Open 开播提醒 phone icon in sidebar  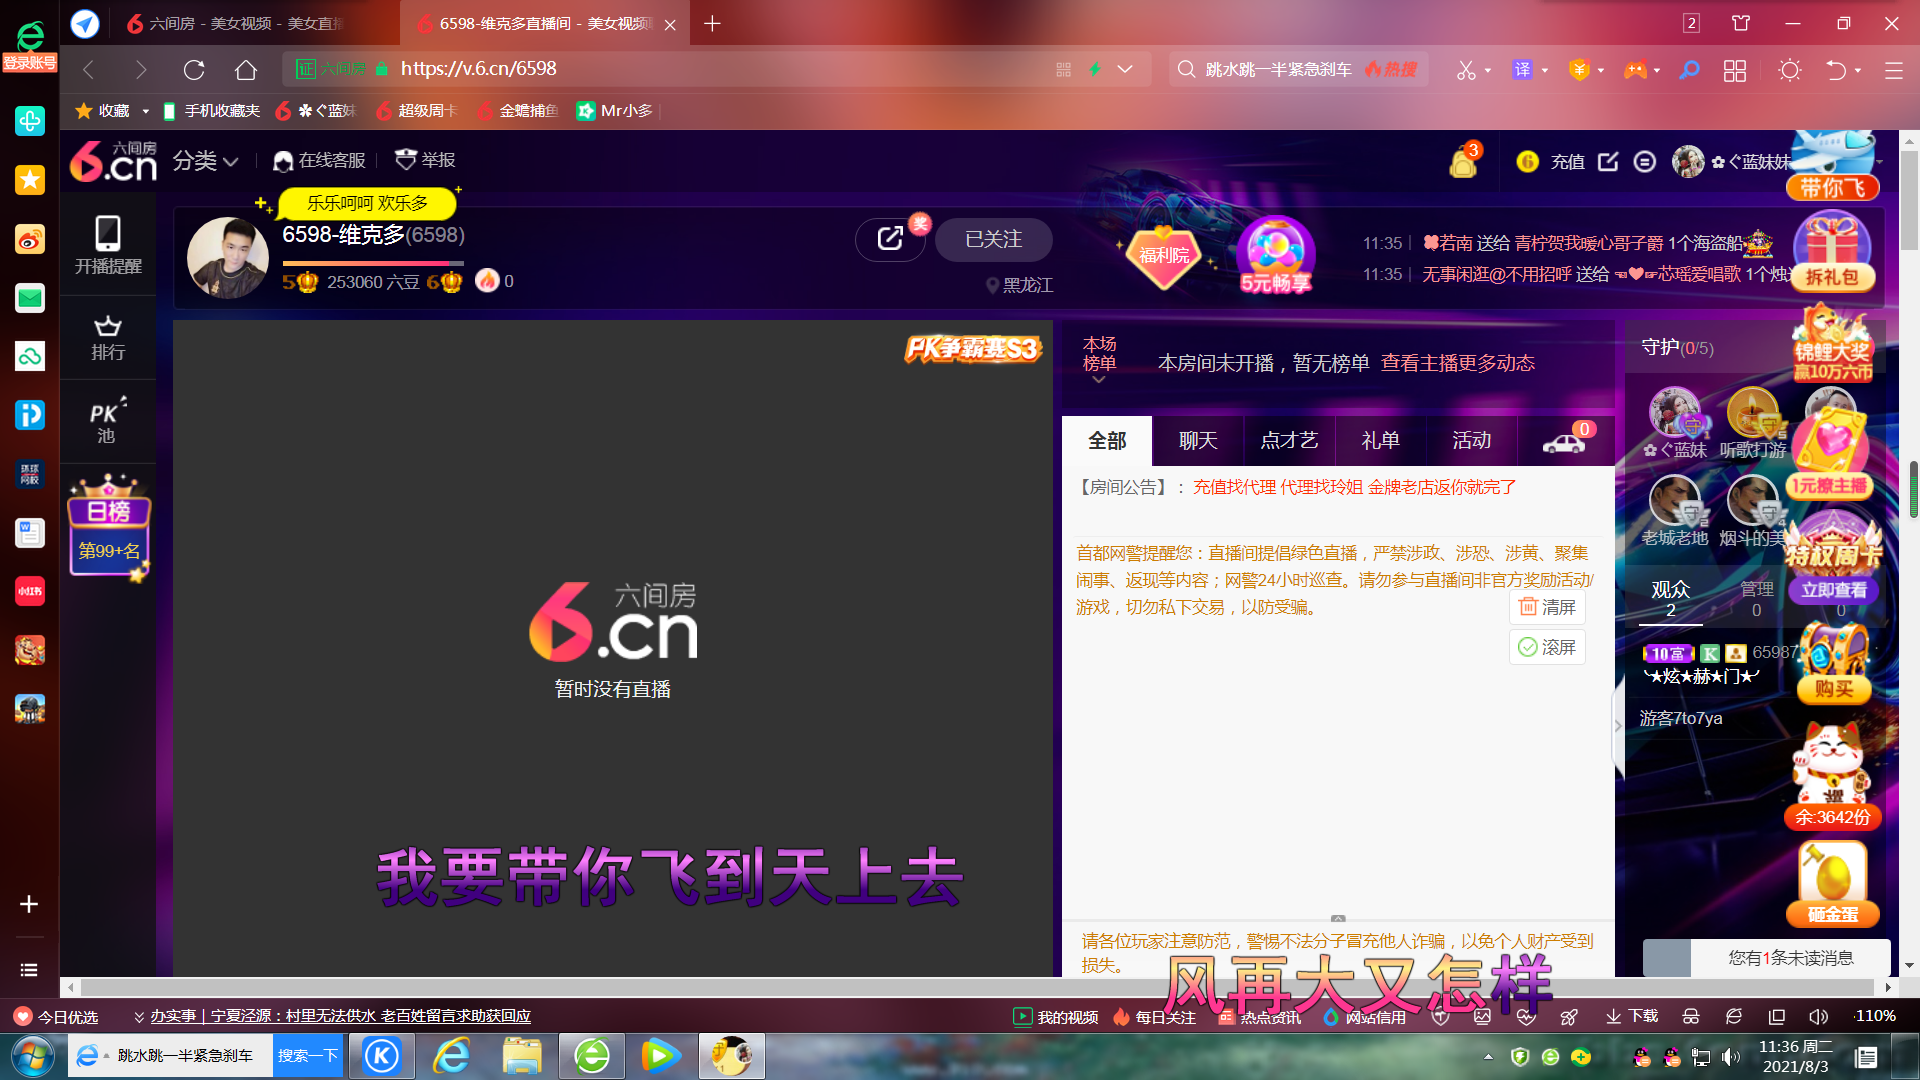(108, 245)
